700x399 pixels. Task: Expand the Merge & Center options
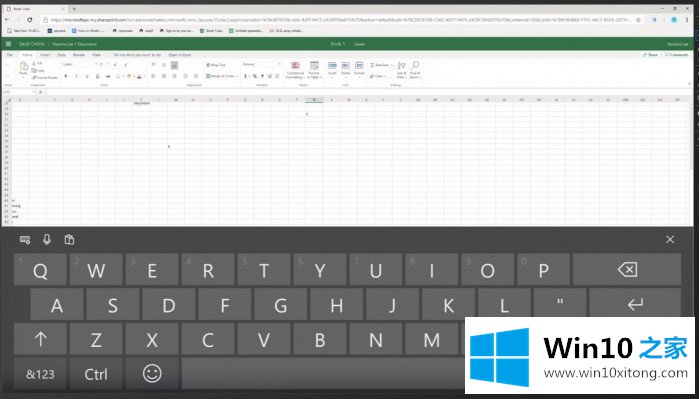pyautogui.click(x=237, y=76)
